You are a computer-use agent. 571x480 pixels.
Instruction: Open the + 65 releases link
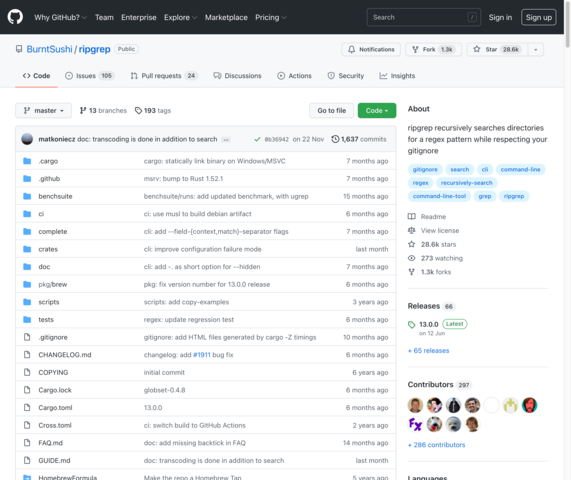pos(429,351)
